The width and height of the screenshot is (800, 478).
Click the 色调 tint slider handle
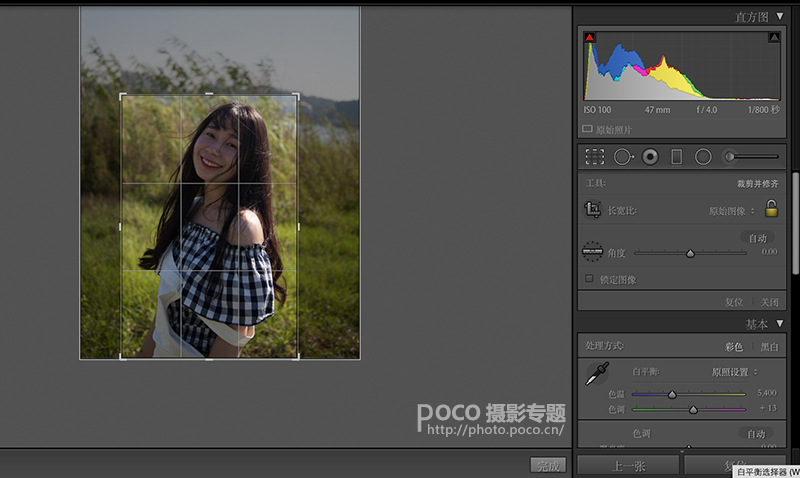[x=693, y=410]
